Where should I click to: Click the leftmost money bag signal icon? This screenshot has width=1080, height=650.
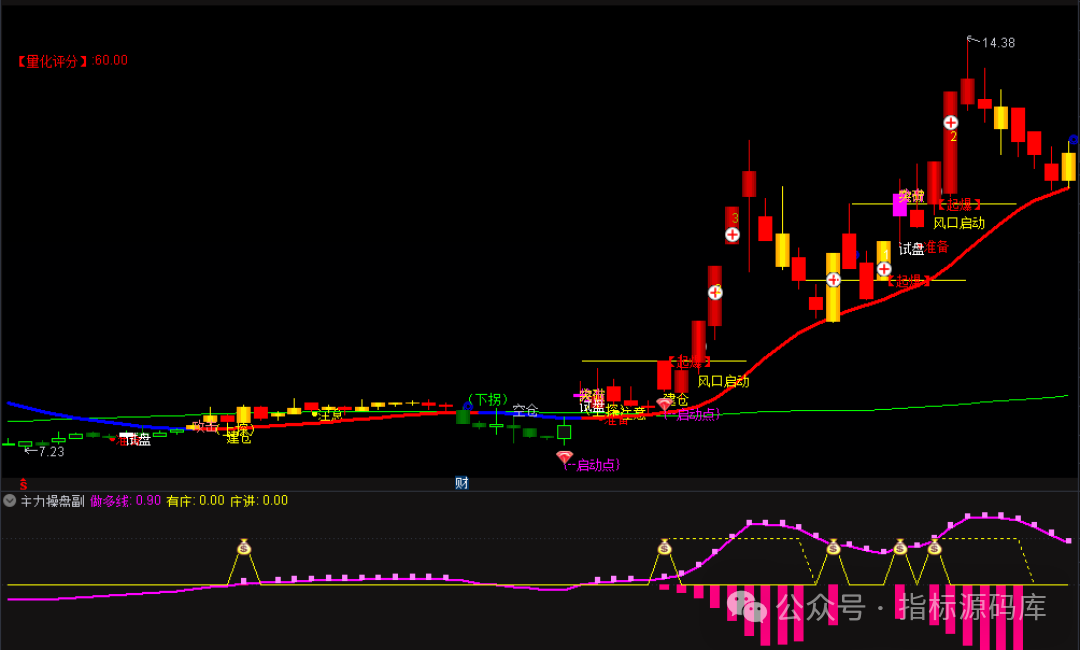[245, 547]
